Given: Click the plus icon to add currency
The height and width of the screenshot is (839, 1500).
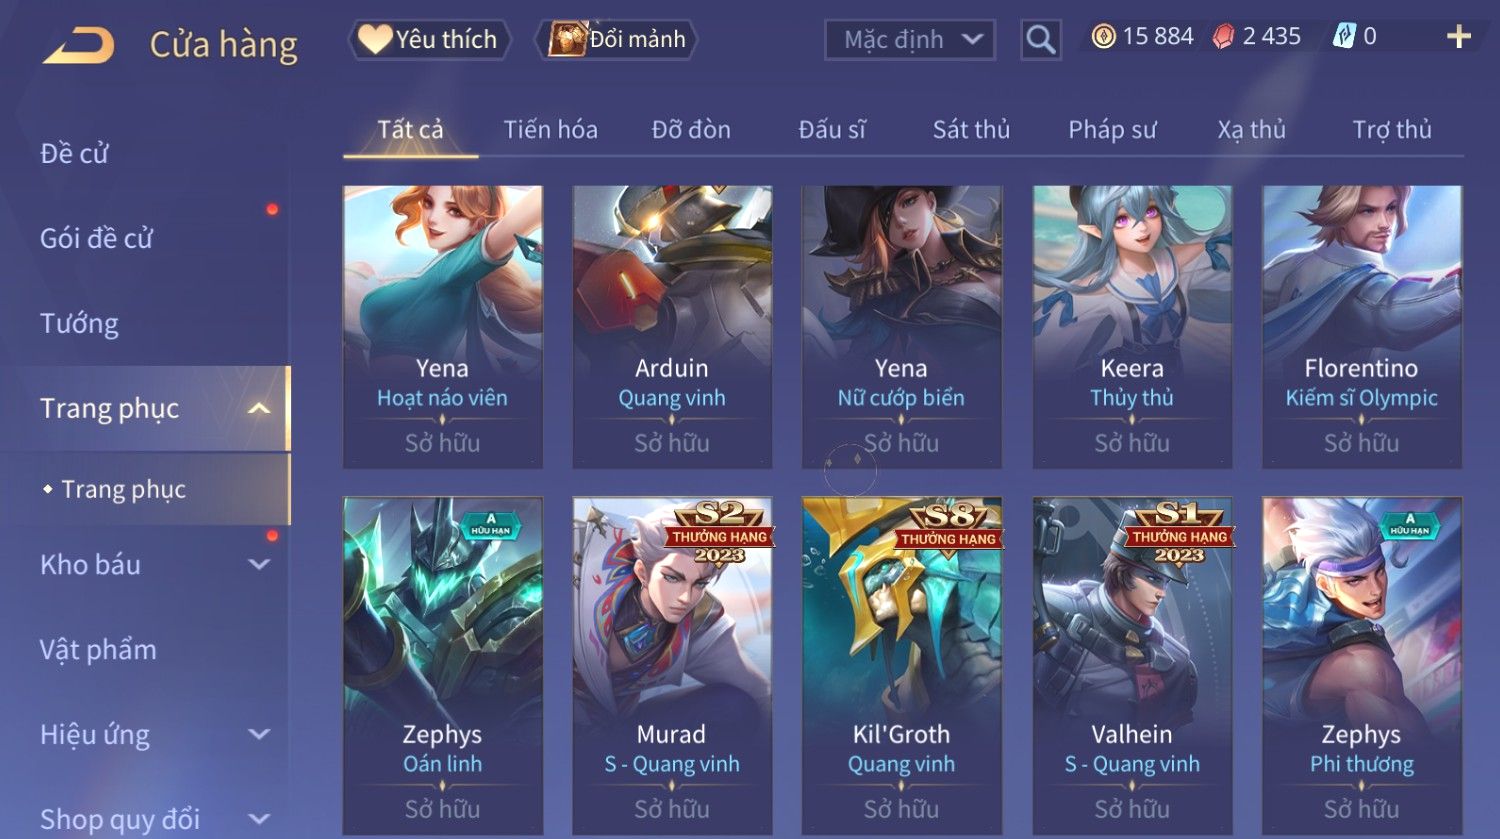Looking at the screenshot, I should (1458, 37).
